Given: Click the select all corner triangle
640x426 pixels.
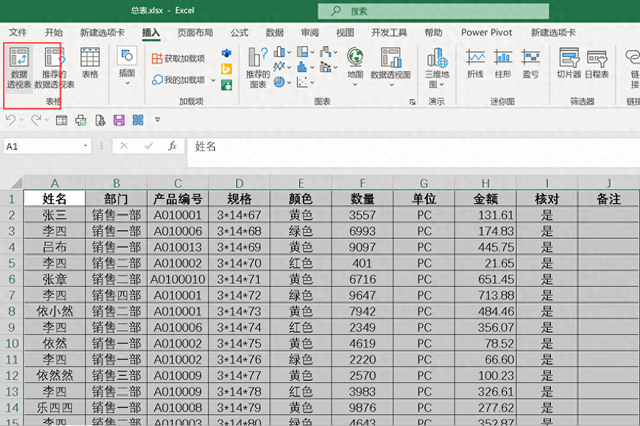Looking at the screenshot, I should [x=16, y=183].
